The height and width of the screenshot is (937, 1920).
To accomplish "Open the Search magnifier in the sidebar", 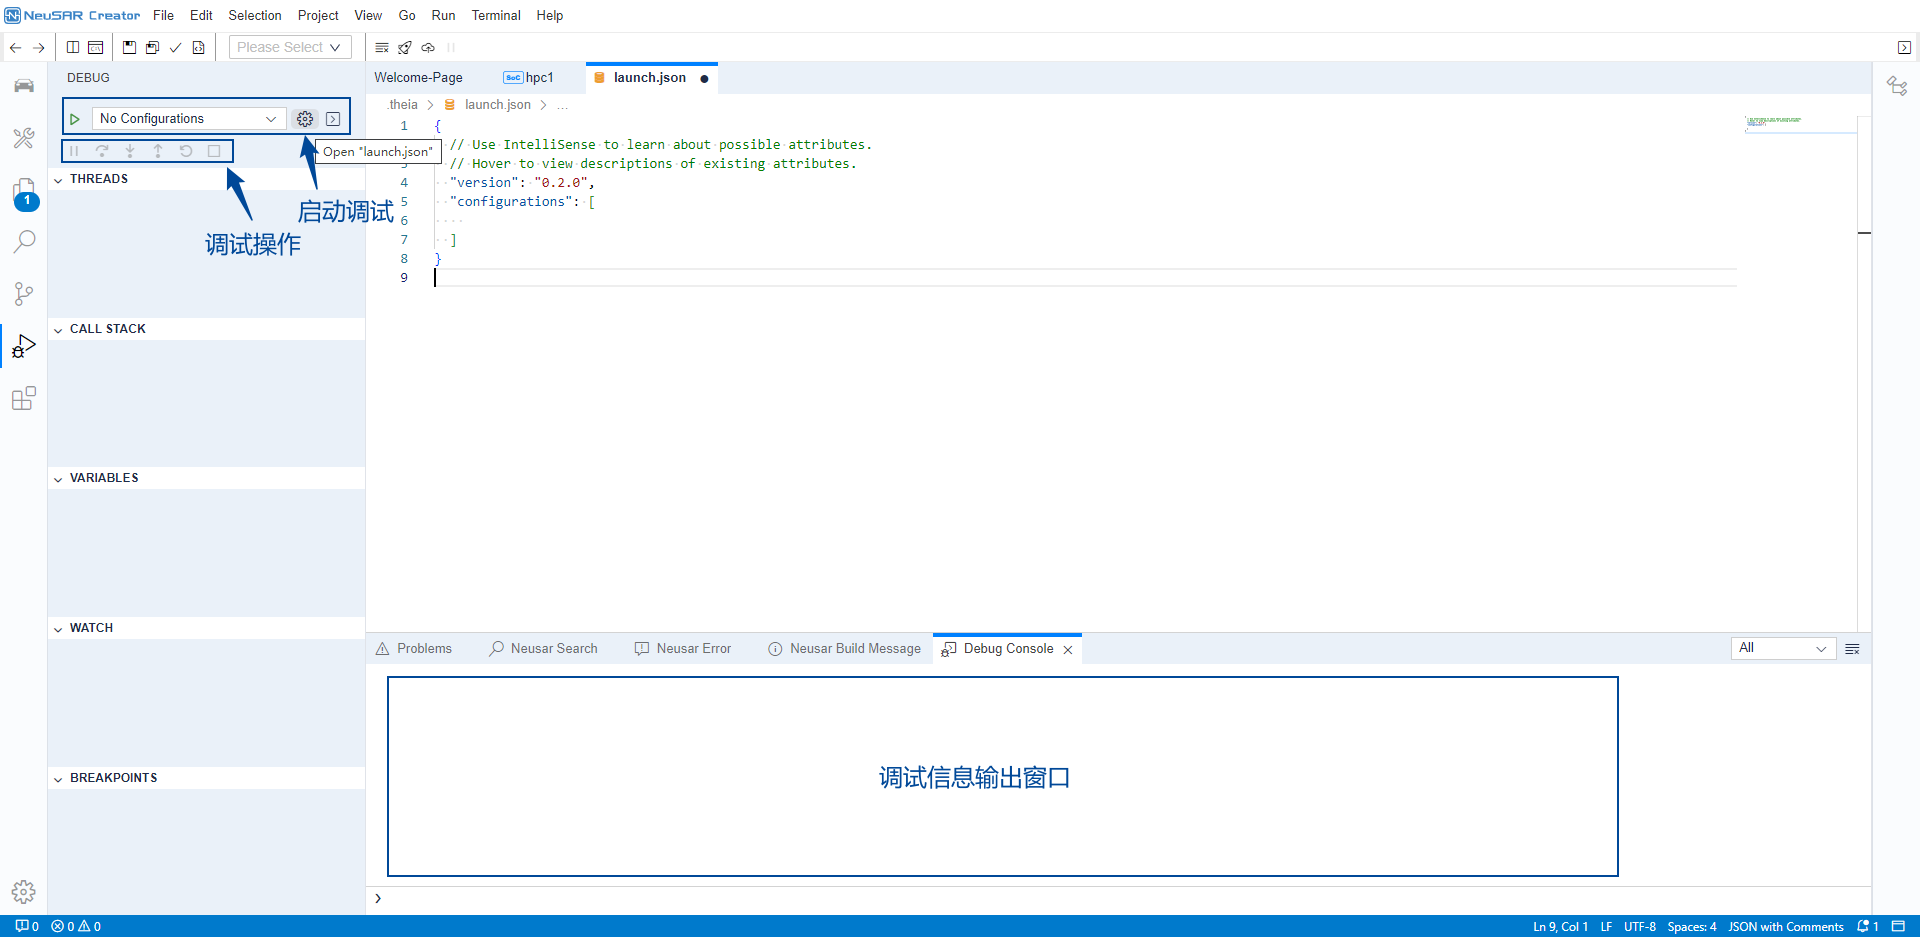I will [x=24, y=242].
